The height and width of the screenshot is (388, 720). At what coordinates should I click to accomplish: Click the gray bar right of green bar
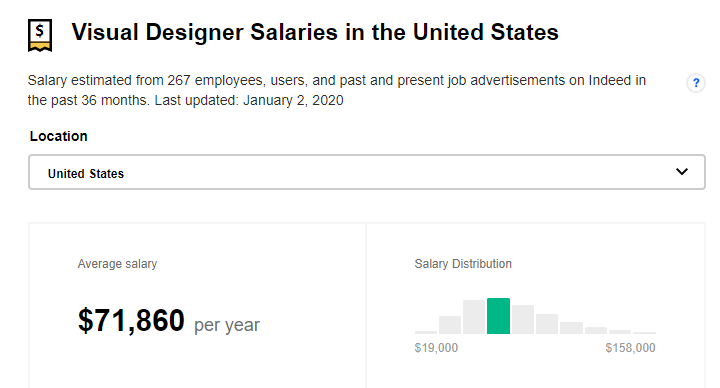coord(523,319)
